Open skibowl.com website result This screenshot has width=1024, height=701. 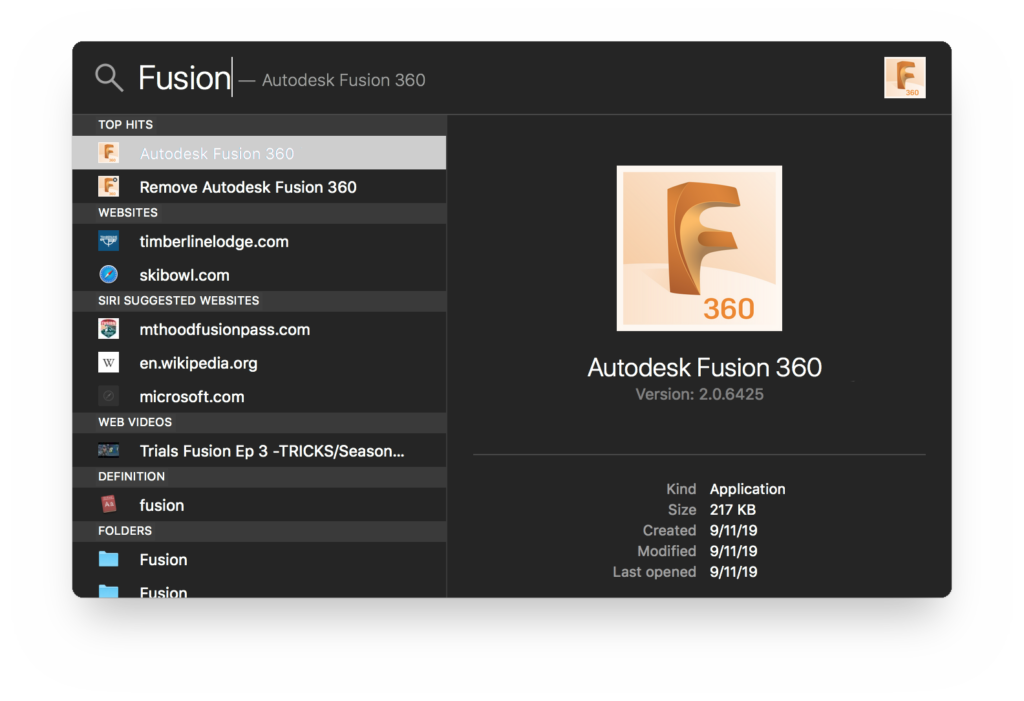coord(259,274)
